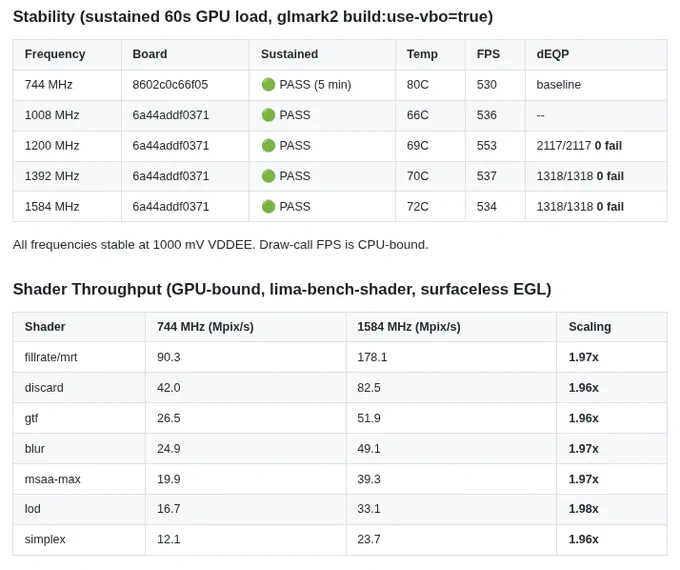Select the simplex shader row label

click(45, 539)
